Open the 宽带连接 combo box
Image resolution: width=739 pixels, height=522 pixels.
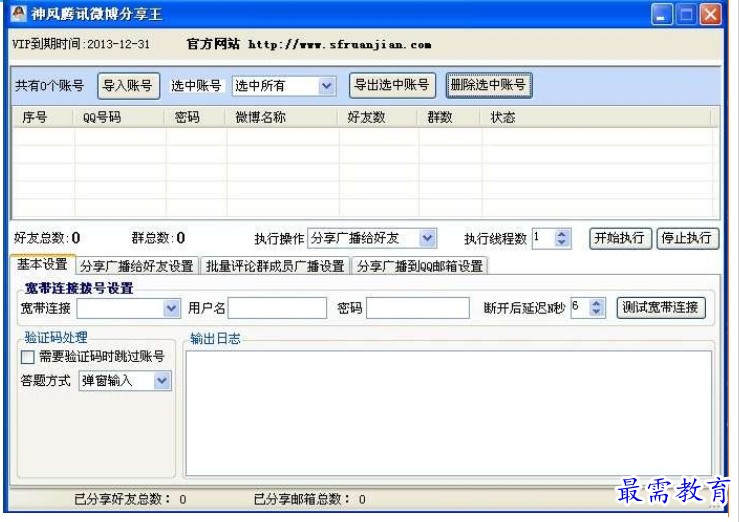(172, 308)
